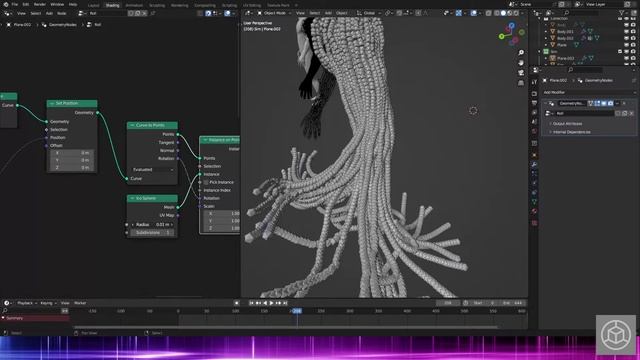Viewport: 640px width, 360px height.
Task: Play the animation forward
Action: 271,303
